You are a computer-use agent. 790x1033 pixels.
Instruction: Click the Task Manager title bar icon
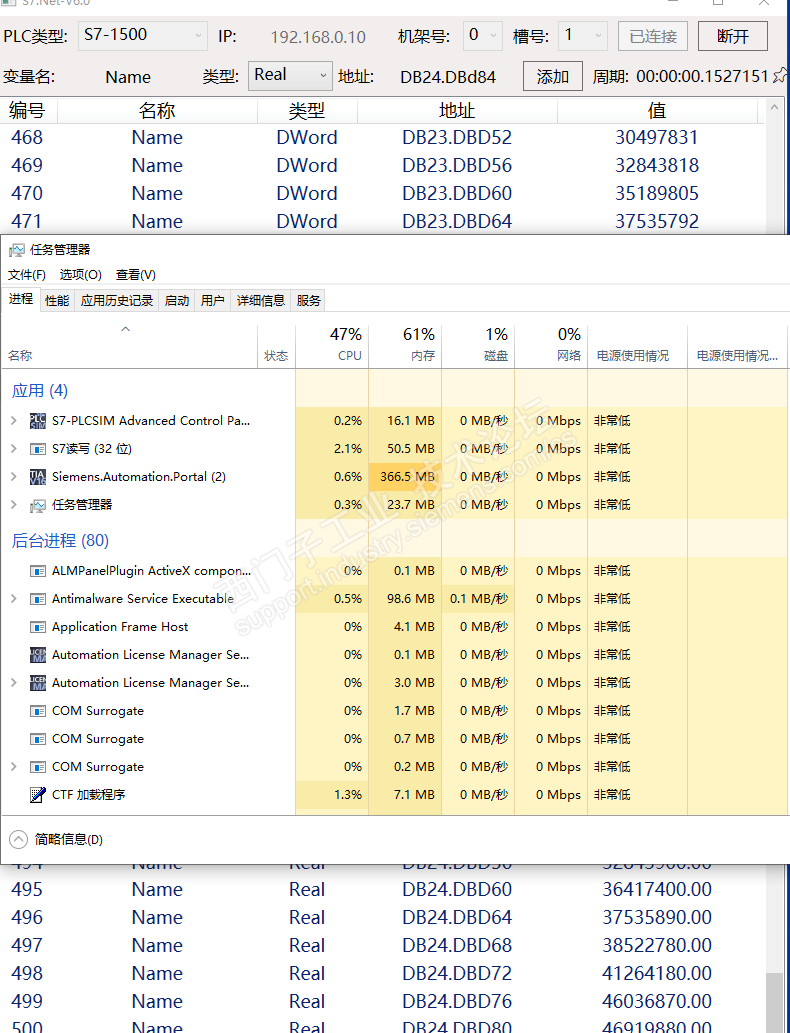(x=16, y=250)
